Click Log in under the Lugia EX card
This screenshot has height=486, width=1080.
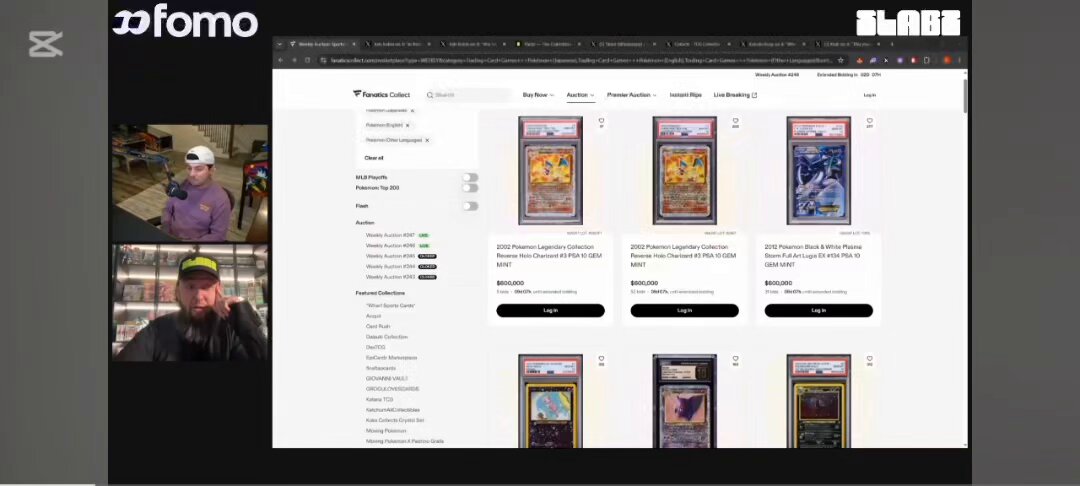coord(818,310)
